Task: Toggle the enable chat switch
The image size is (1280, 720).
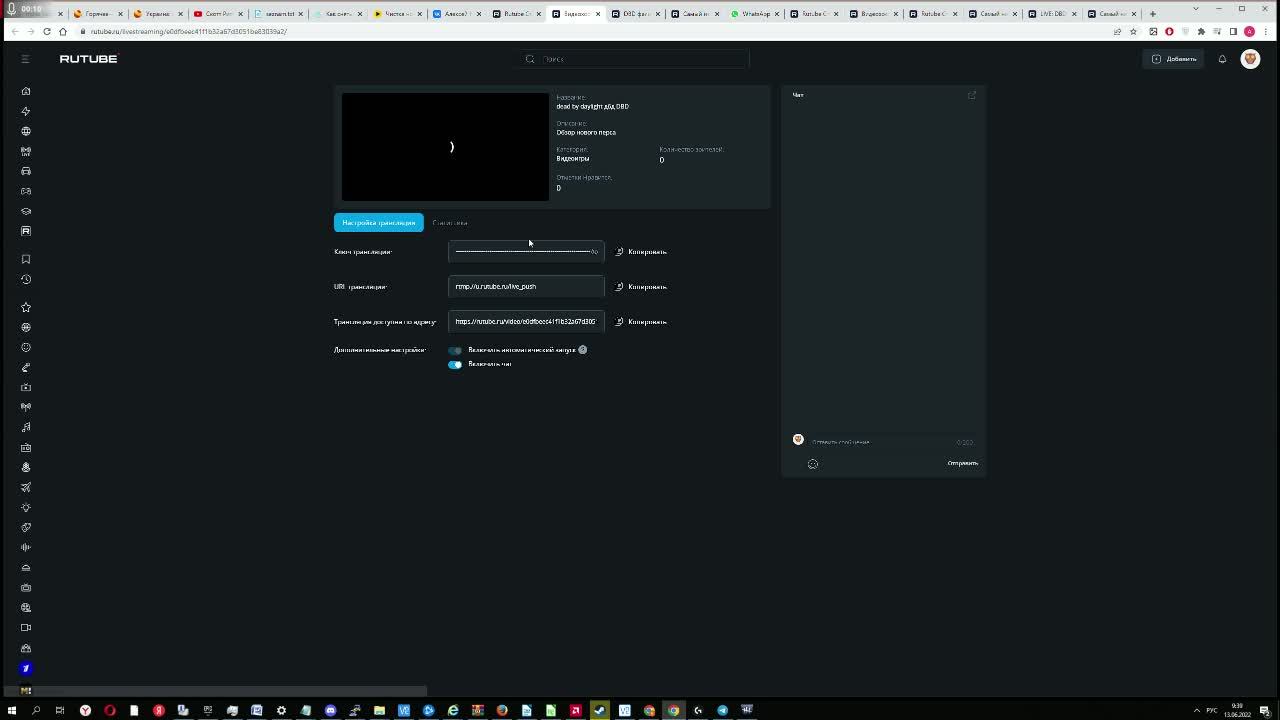Action: (x=455, y=364)
